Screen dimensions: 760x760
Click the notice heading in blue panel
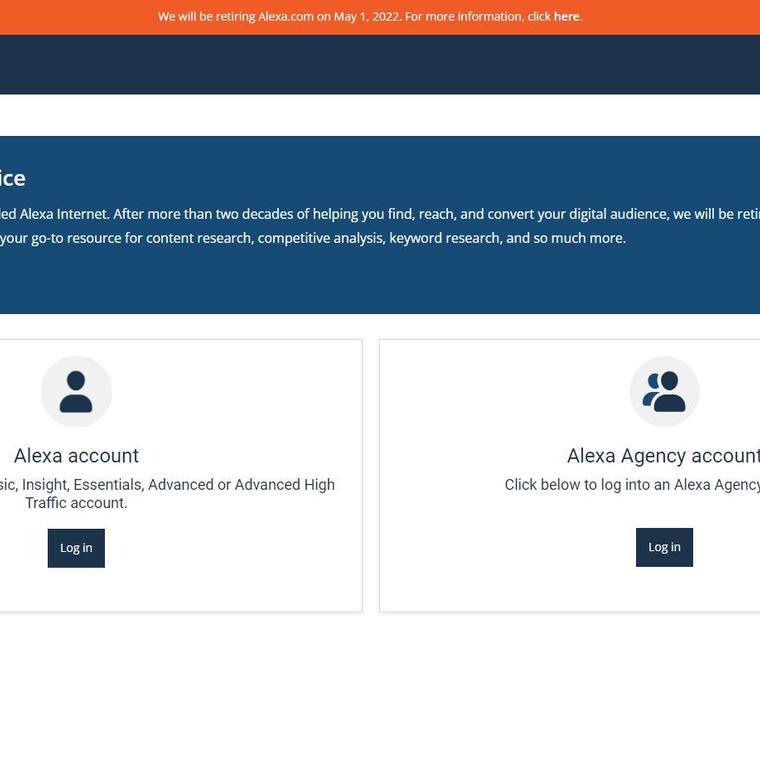point(12,178)
